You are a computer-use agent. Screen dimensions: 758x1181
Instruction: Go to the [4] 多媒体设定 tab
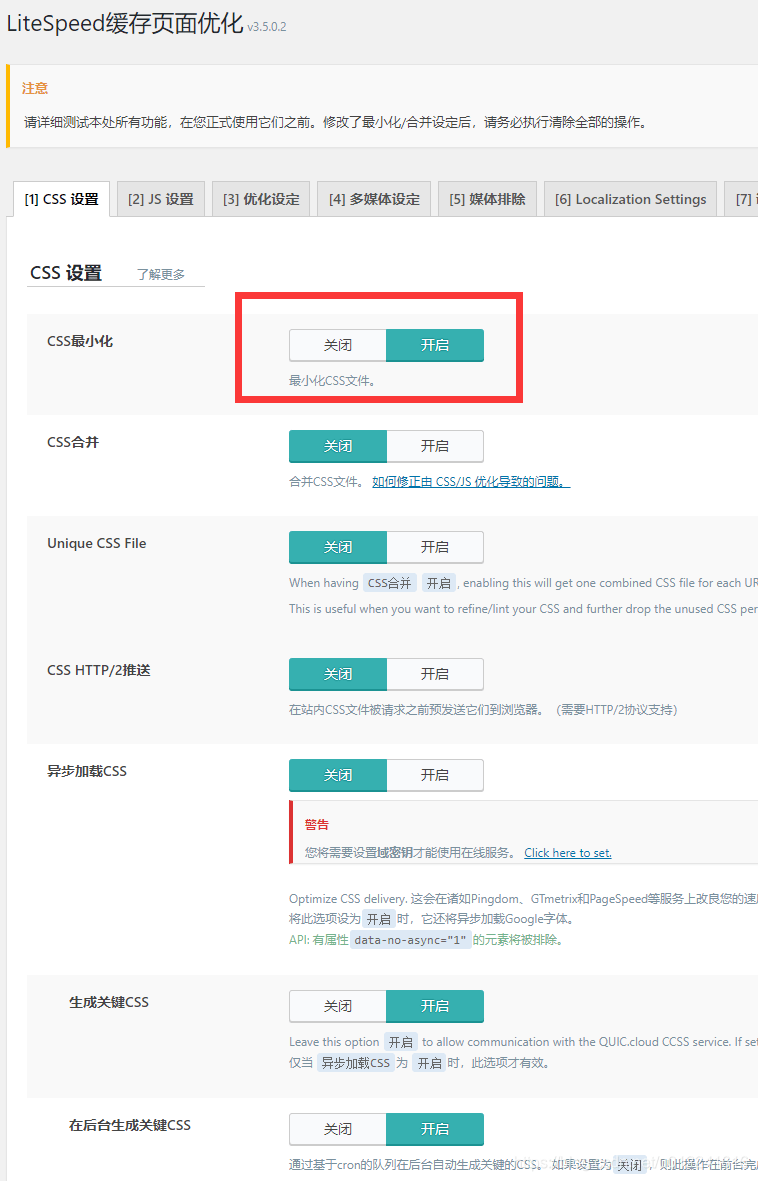[374, 199]
